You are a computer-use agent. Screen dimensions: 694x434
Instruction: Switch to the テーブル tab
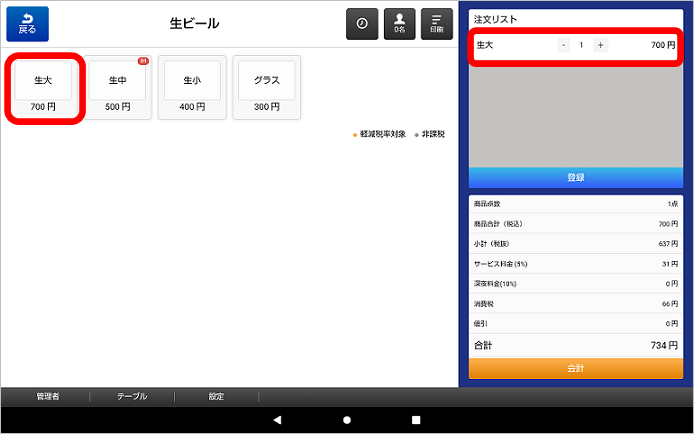pyautogui.click(x=132, y=397)
